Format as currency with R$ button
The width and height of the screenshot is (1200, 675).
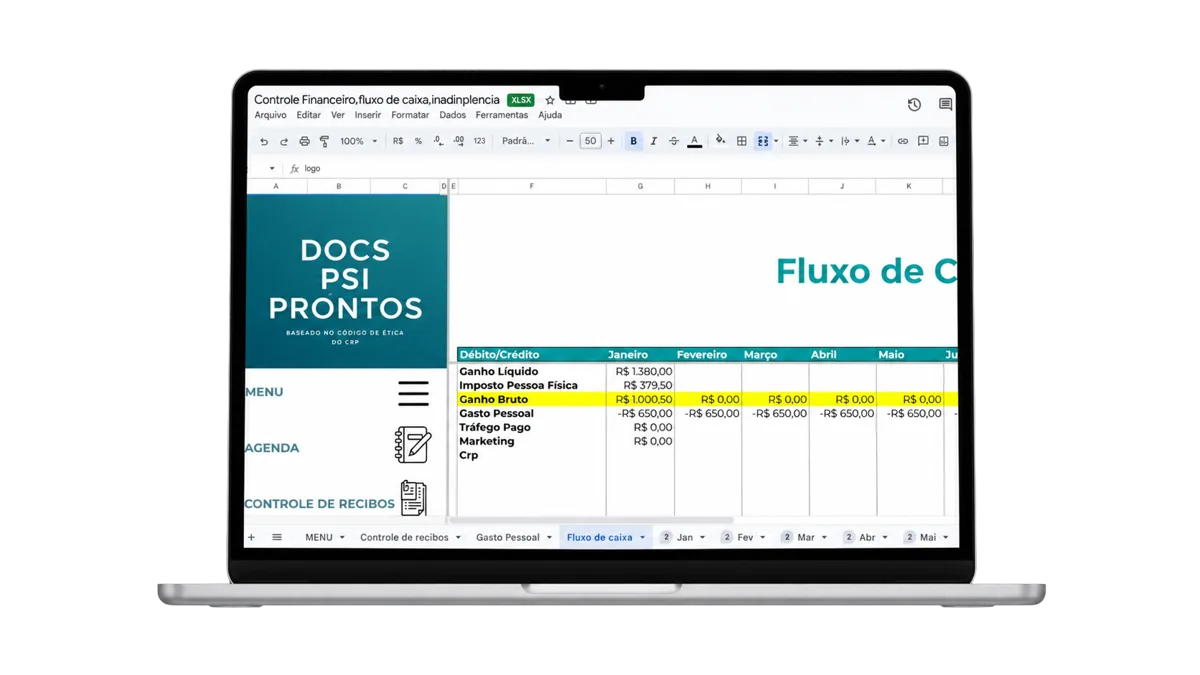coord(398,142)
